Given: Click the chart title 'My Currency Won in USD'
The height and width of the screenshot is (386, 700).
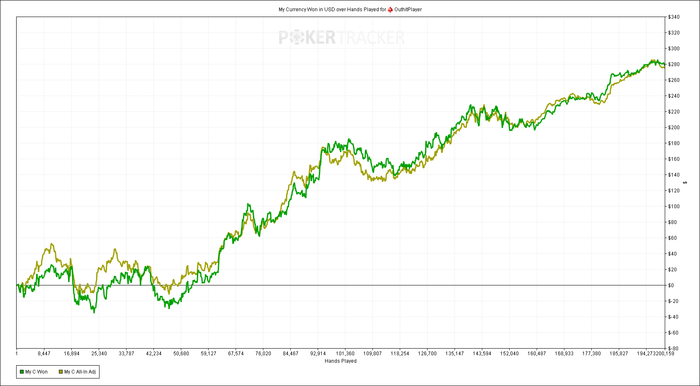Looking at the screenshot, I should 306,9.
